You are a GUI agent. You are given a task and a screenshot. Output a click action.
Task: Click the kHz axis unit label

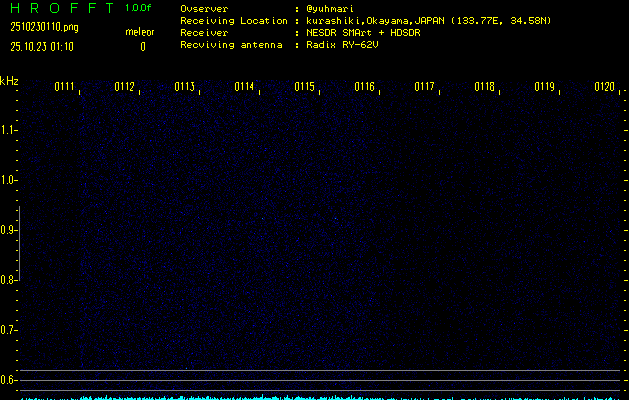click(x=9, y=81)
